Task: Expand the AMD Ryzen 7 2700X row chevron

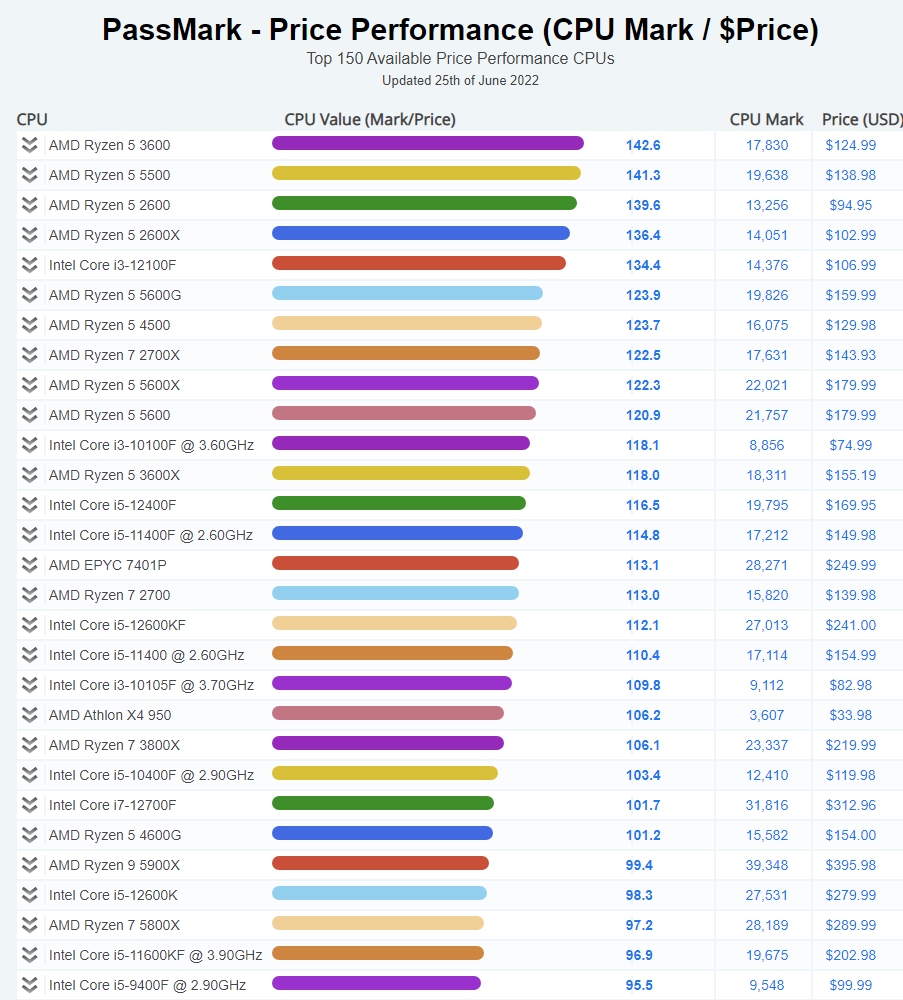Action: (29, 355)
